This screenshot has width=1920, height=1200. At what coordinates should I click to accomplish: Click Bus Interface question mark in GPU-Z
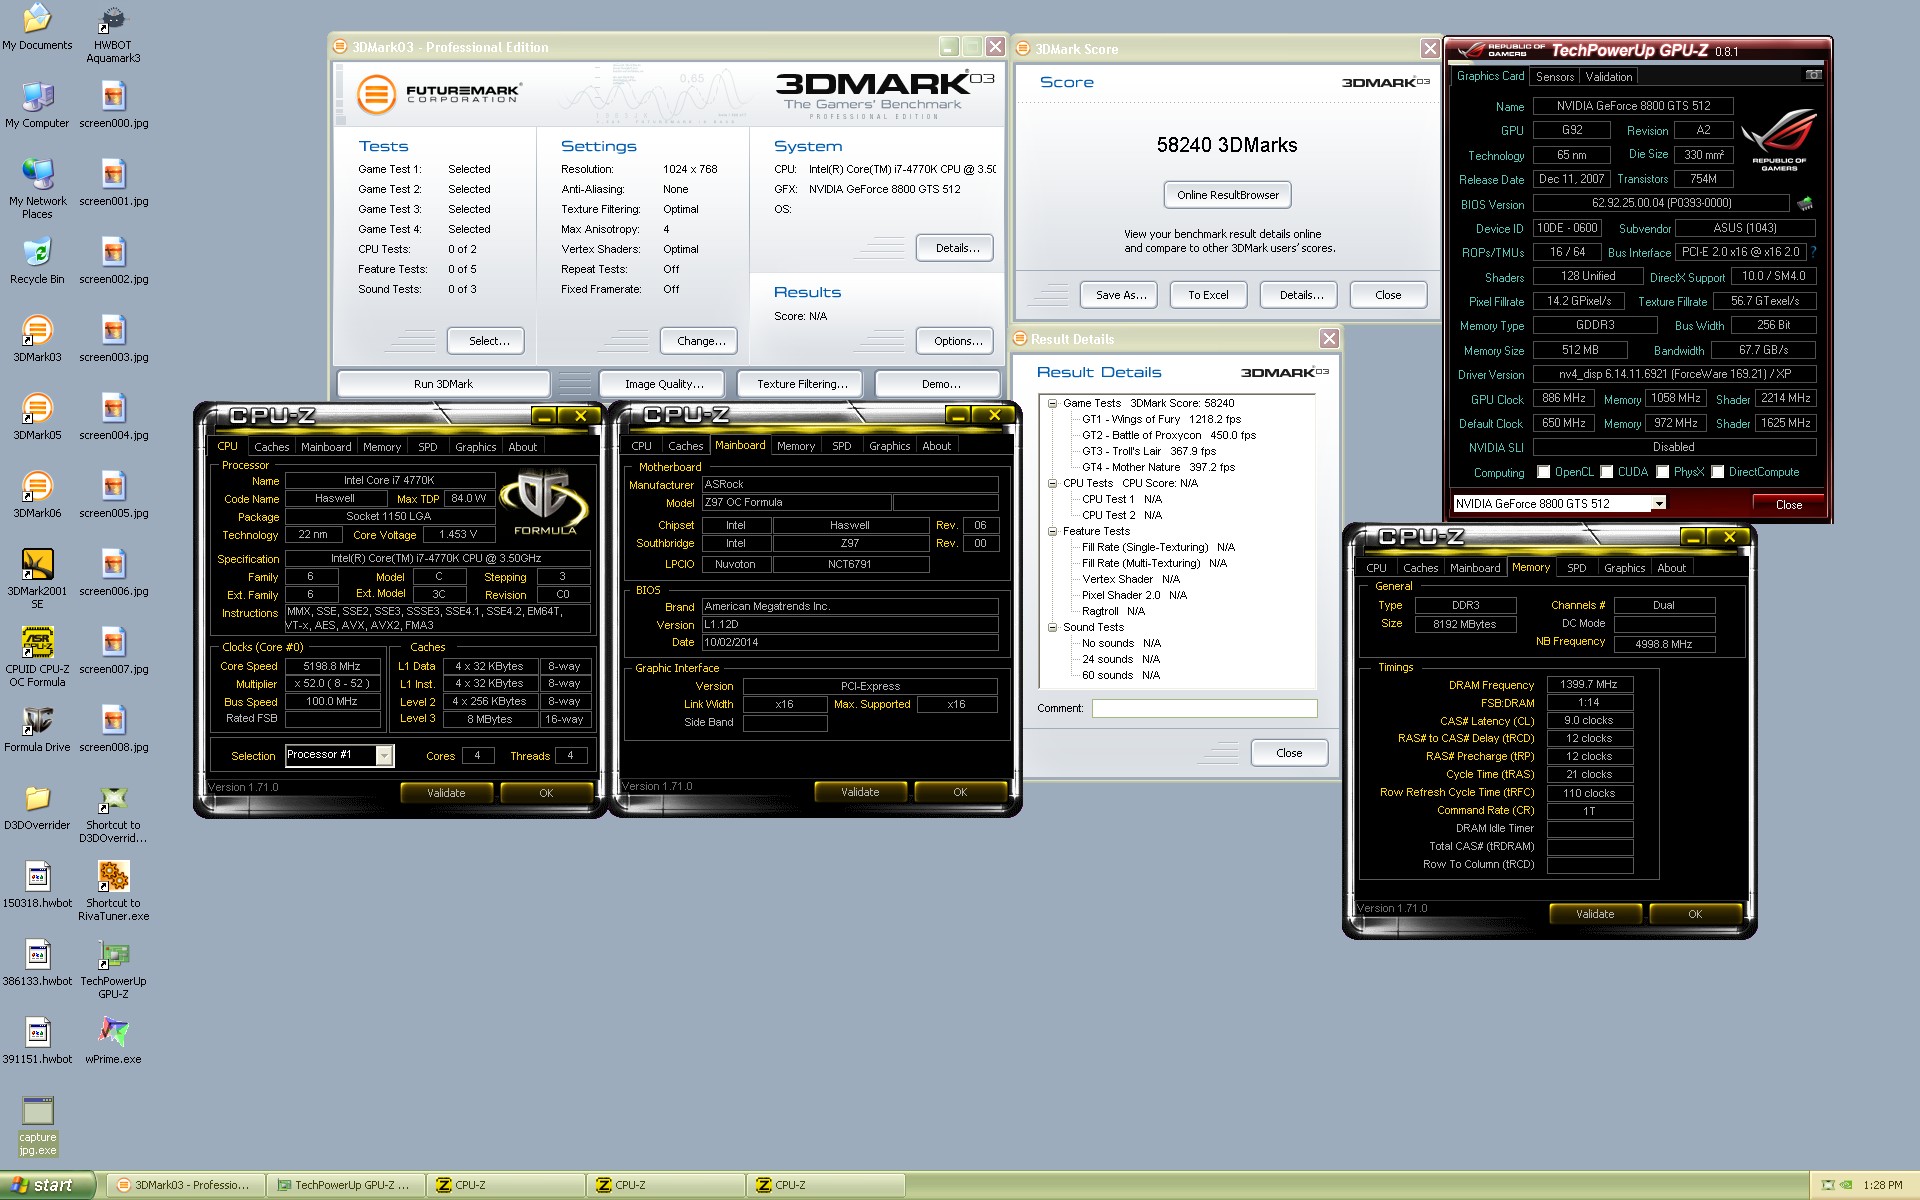[1813, 252]
